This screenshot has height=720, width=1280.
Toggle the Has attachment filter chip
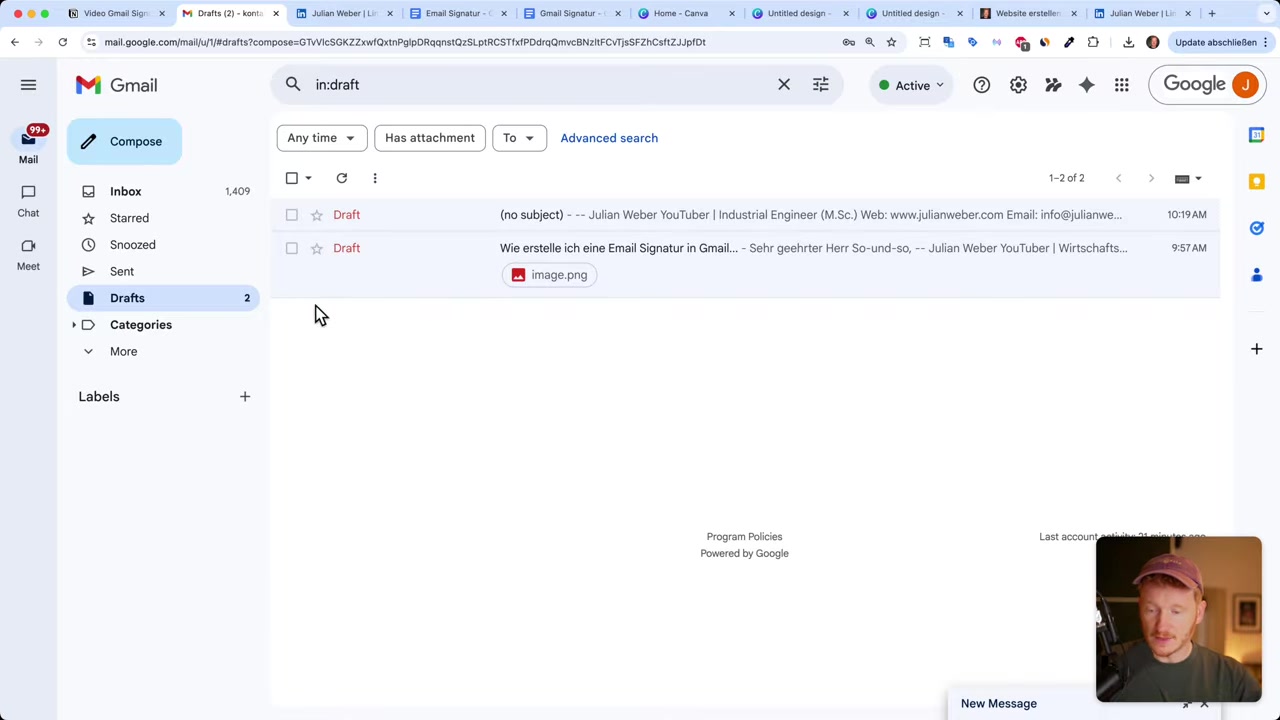pyautogui.click(x=430, y=138)
